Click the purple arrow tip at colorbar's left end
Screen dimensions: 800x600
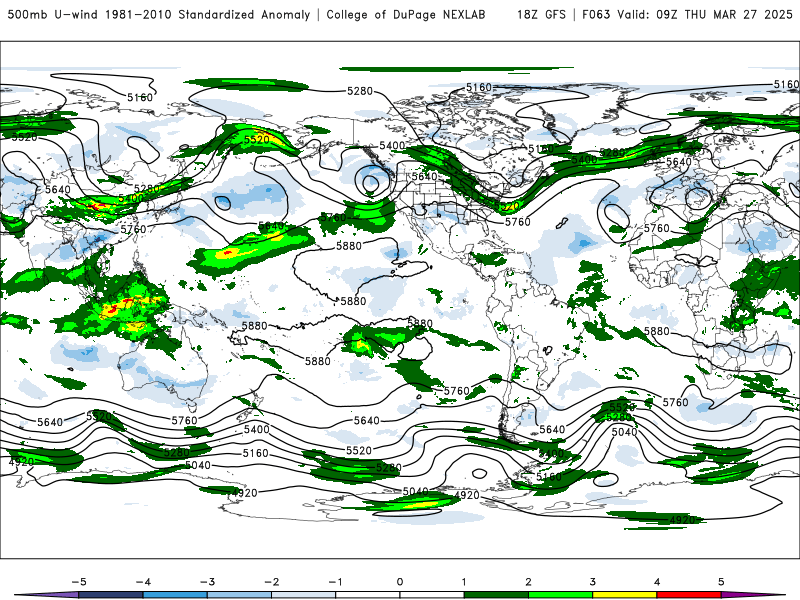pyautogui.click(x=47, y=595)
